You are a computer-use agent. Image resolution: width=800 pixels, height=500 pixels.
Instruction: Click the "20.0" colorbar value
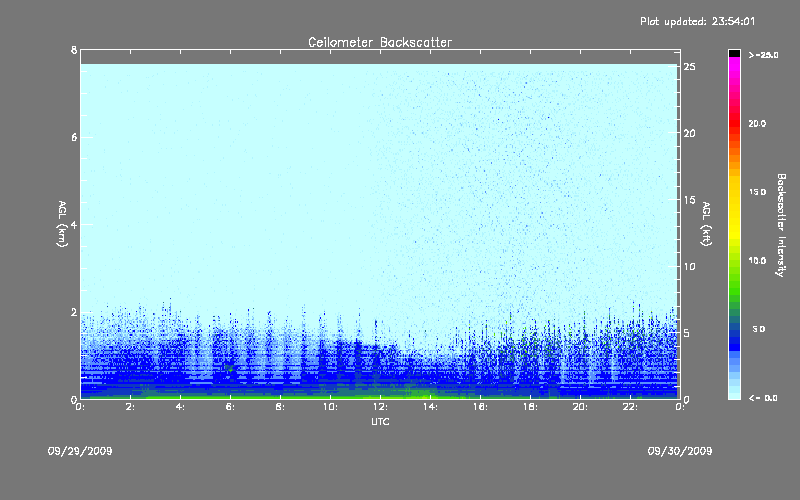coord(757,123)
